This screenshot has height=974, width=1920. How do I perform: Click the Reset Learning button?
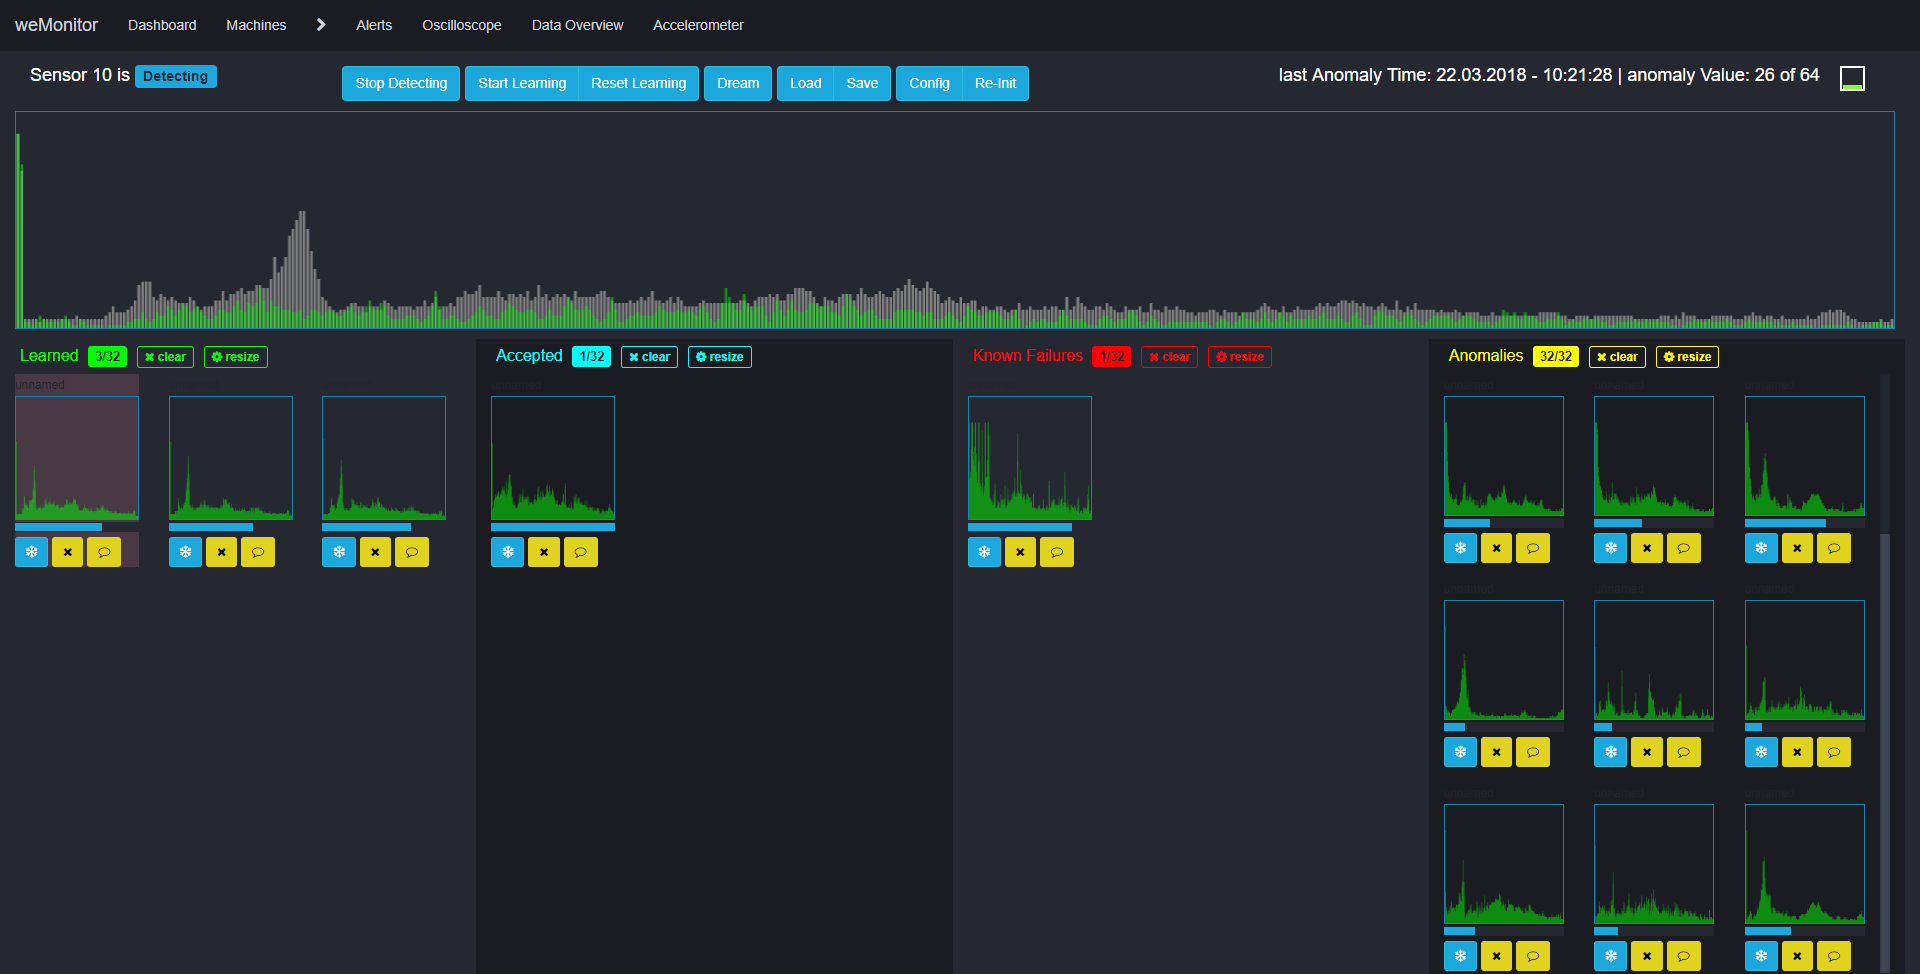click(x=638, y=83)
